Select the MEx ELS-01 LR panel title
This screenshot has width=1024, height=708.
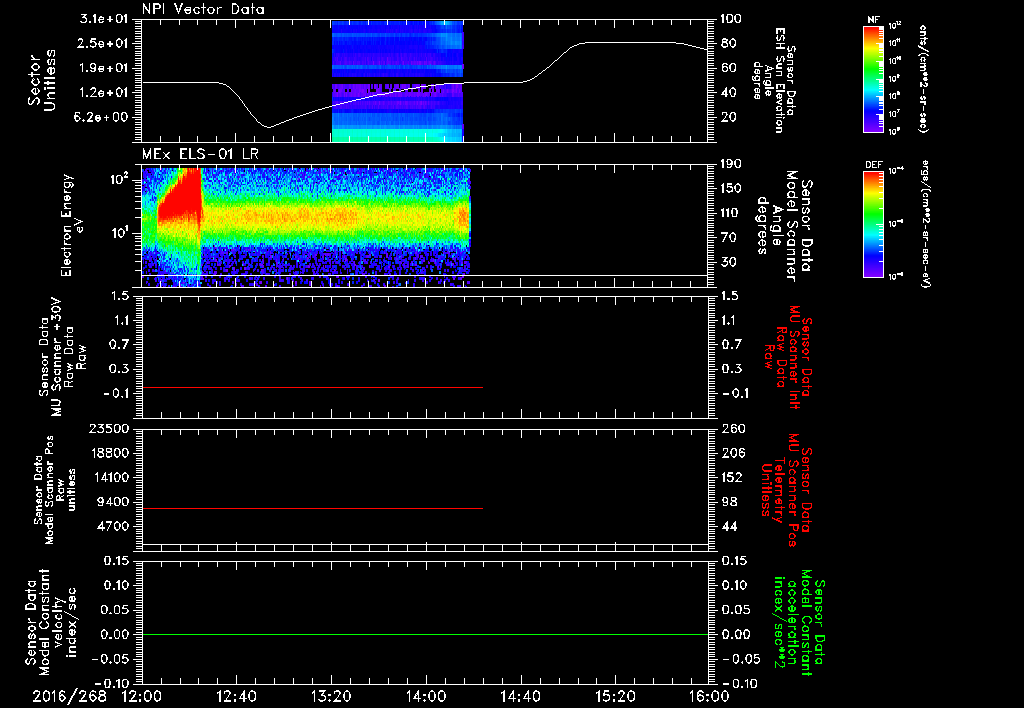point(198,154)
